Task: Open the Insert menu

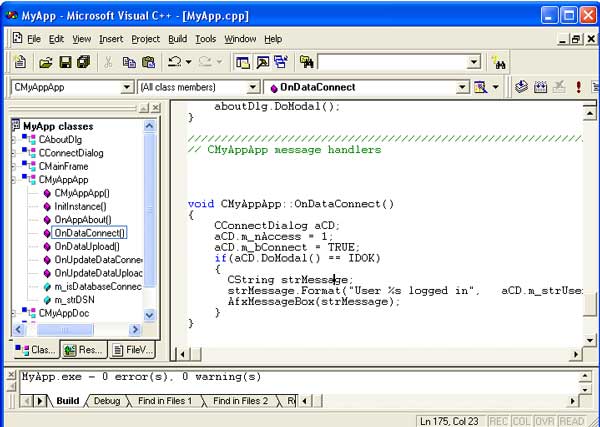Action: (111, 39)
